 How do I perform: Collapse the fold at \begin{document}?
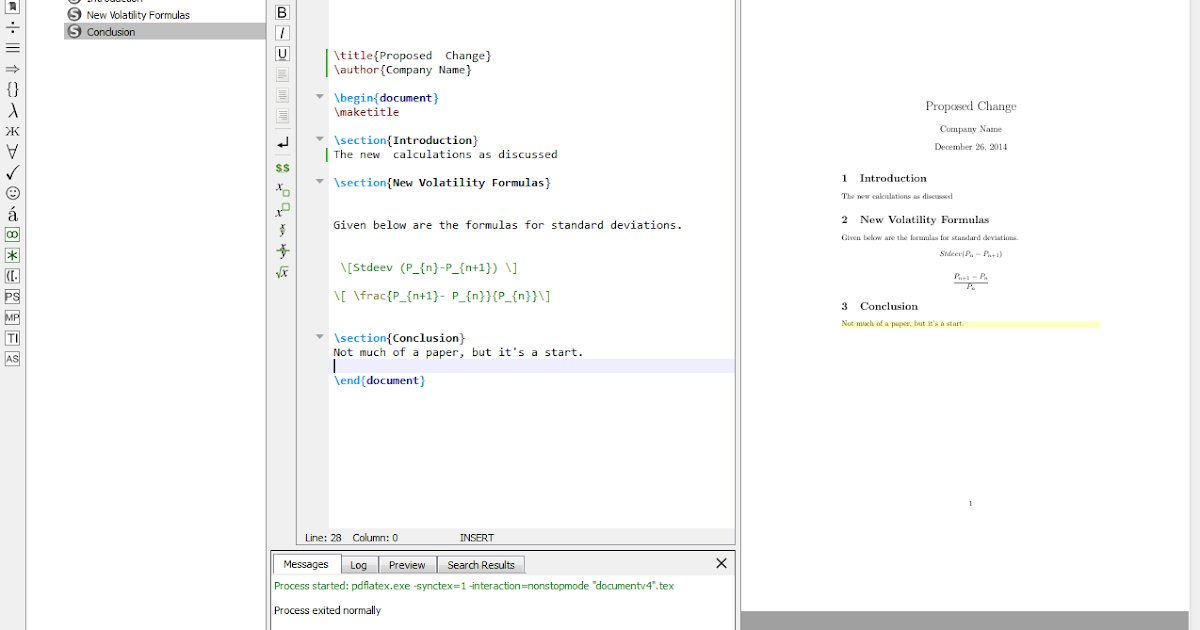pos(319,97)
